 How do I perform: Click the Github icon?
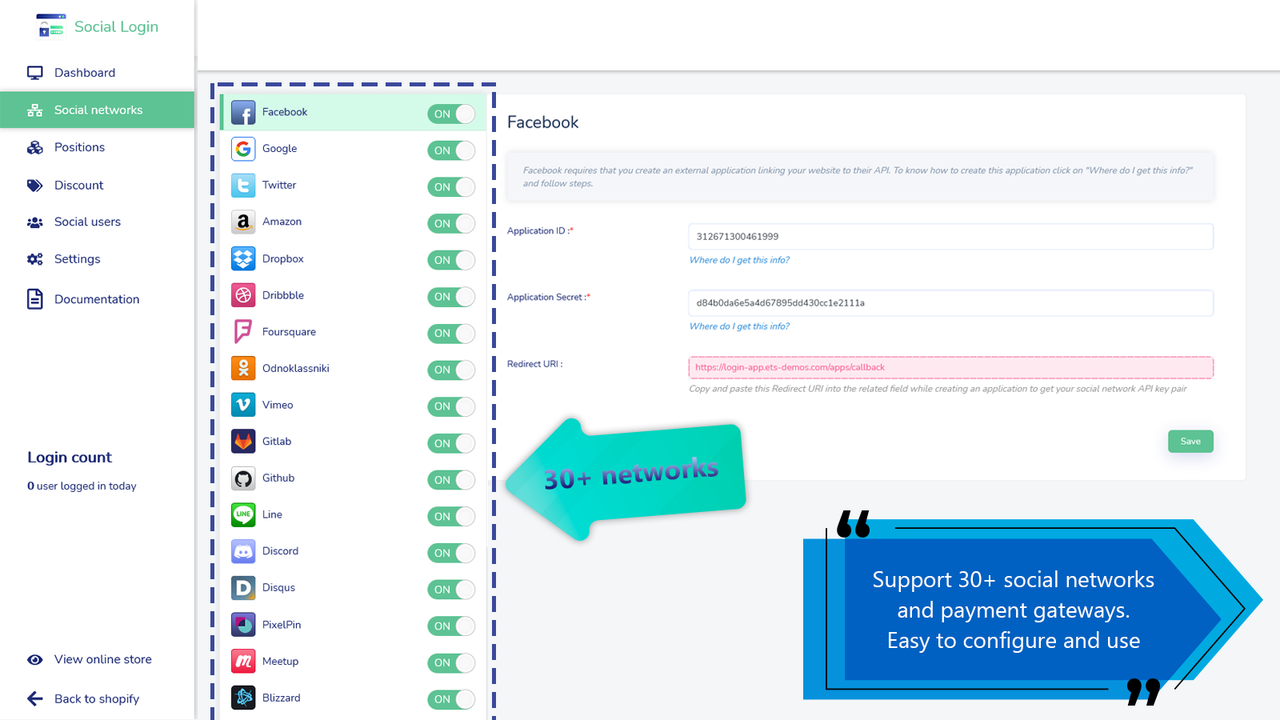(x=242, y=478)
